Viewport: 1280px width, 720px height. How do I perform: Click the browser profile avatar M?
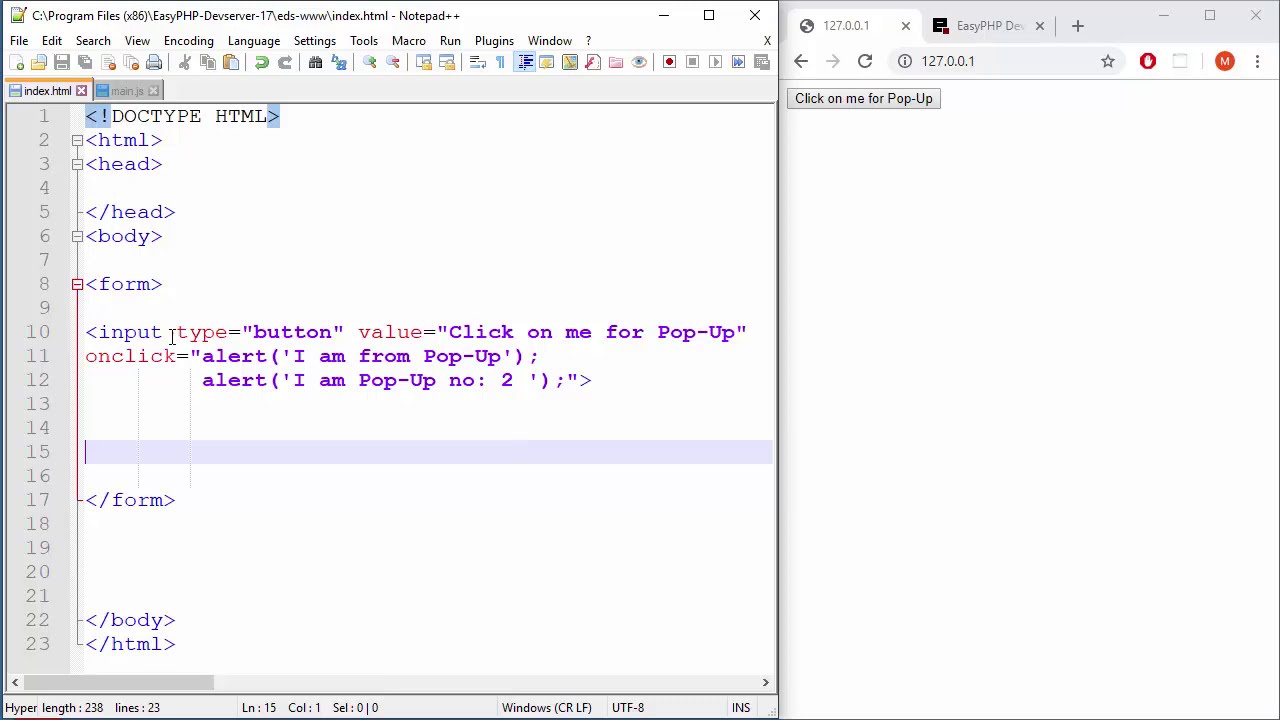pyautogui.click(x=1225, y=61)
